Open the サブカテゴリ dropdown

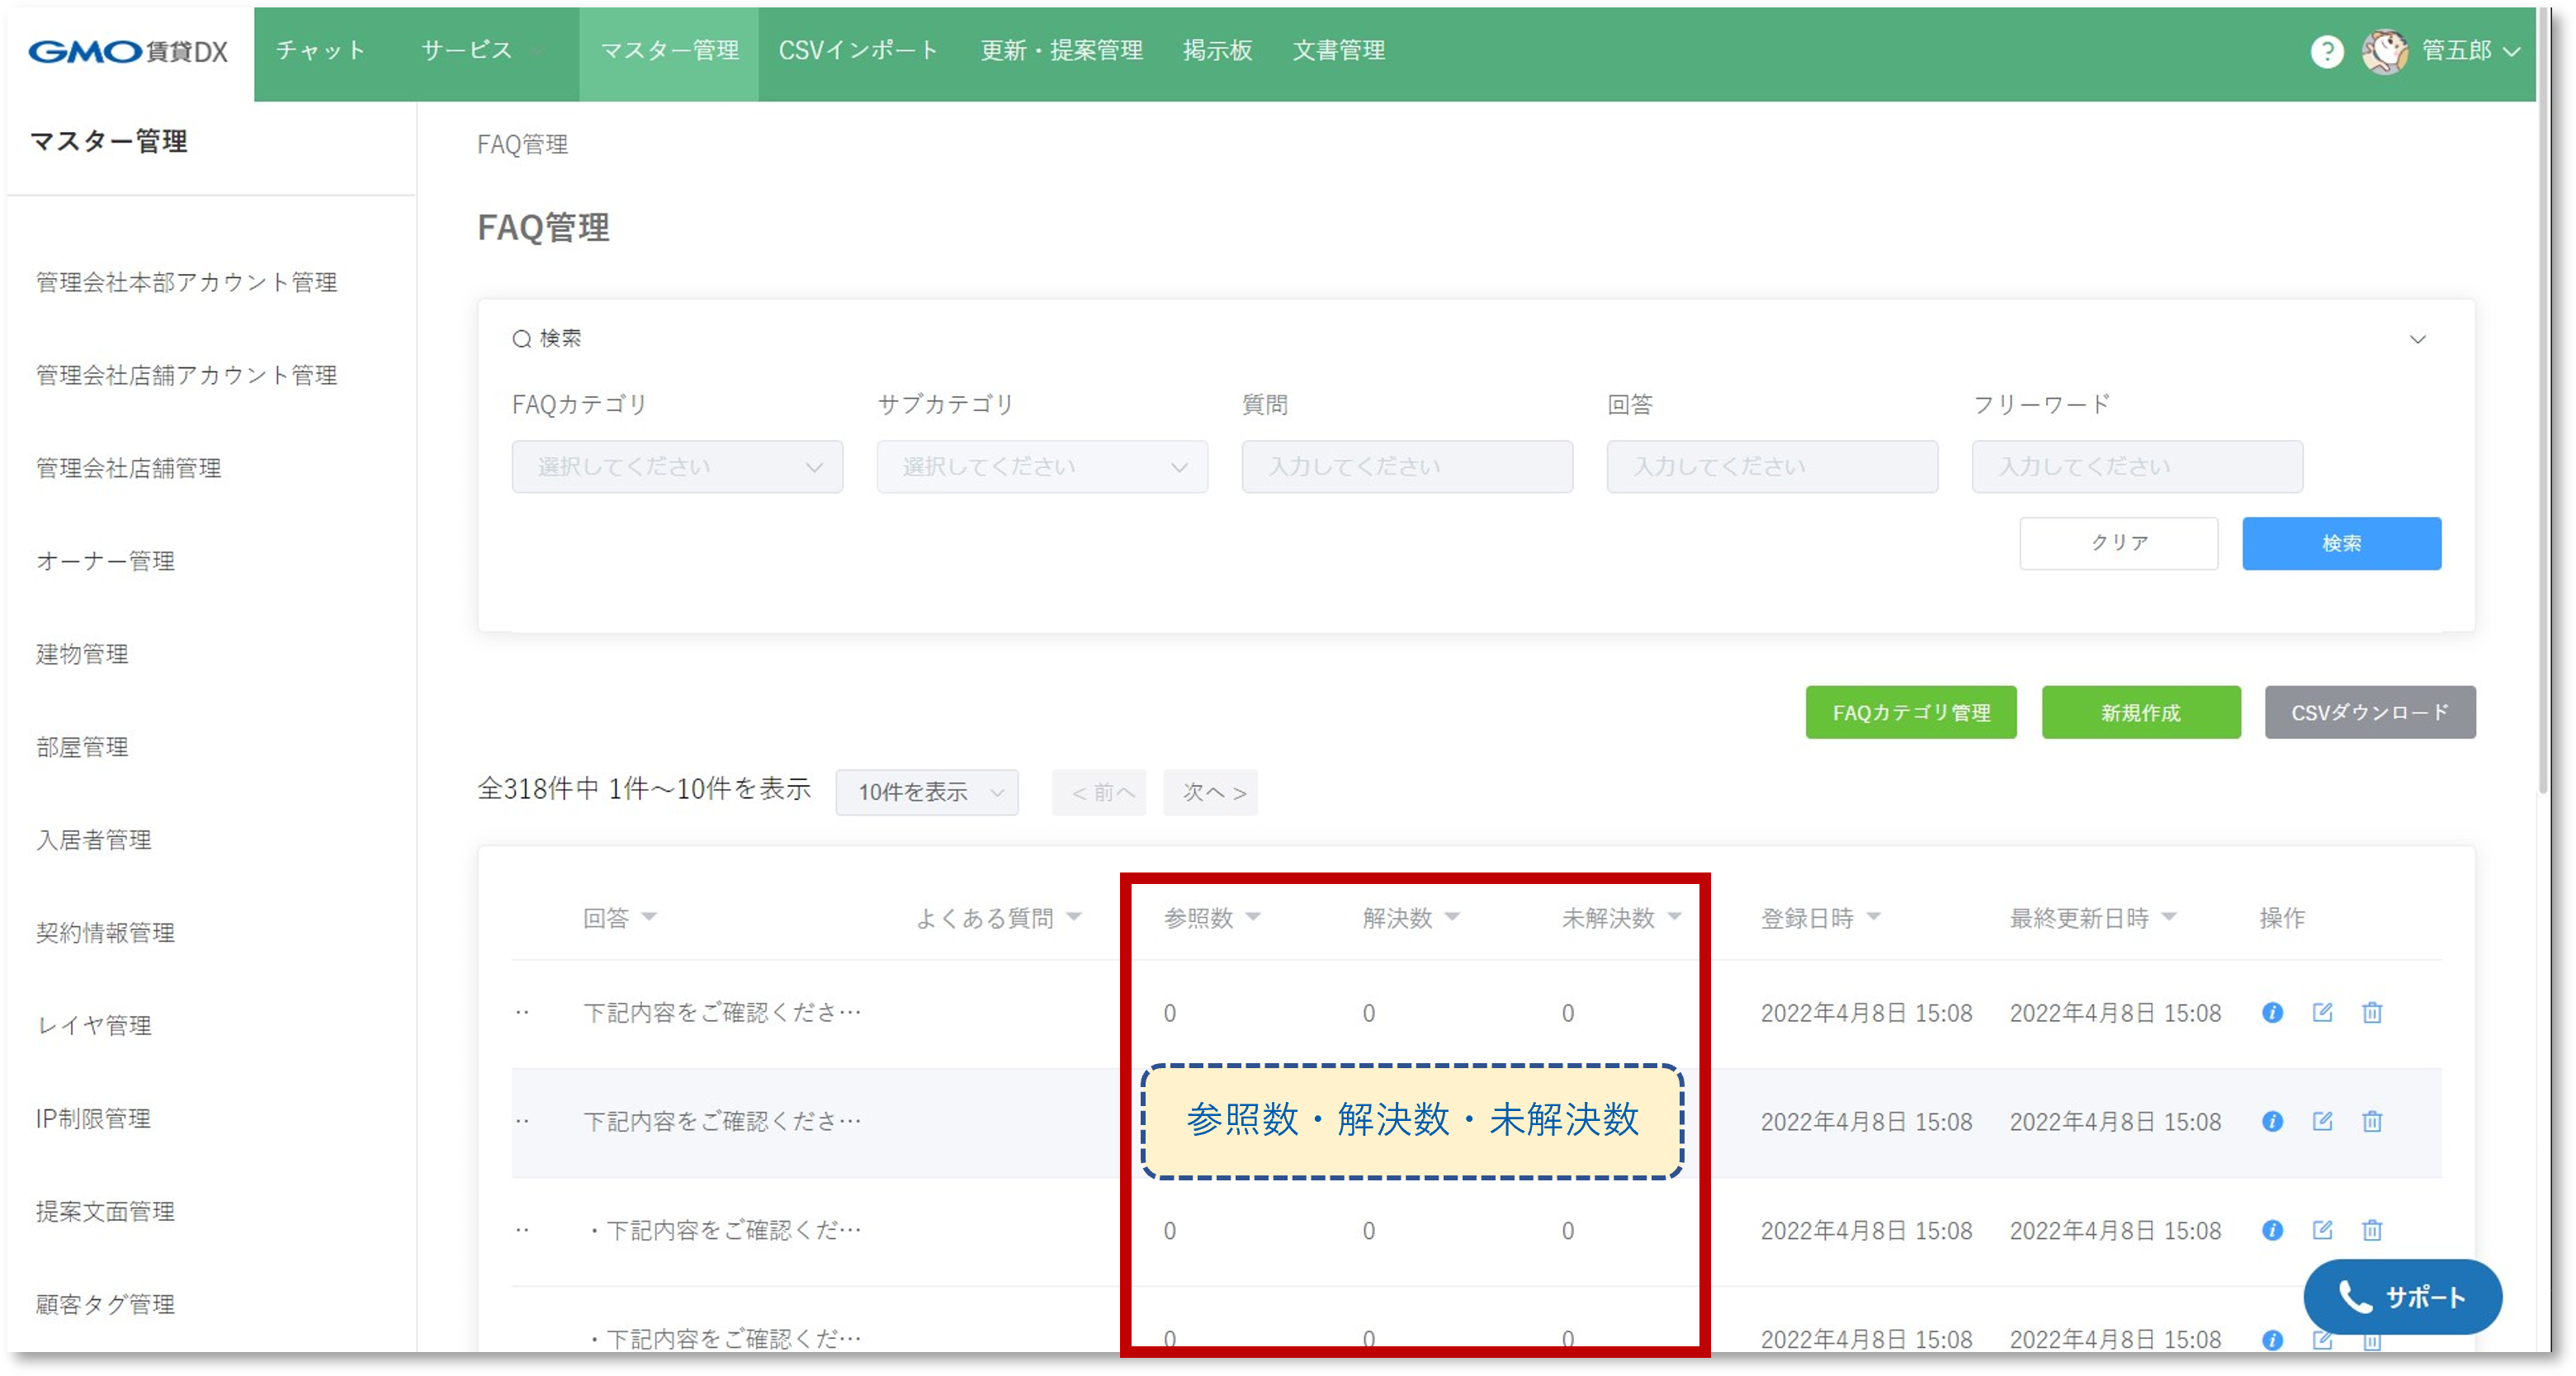1042,467
